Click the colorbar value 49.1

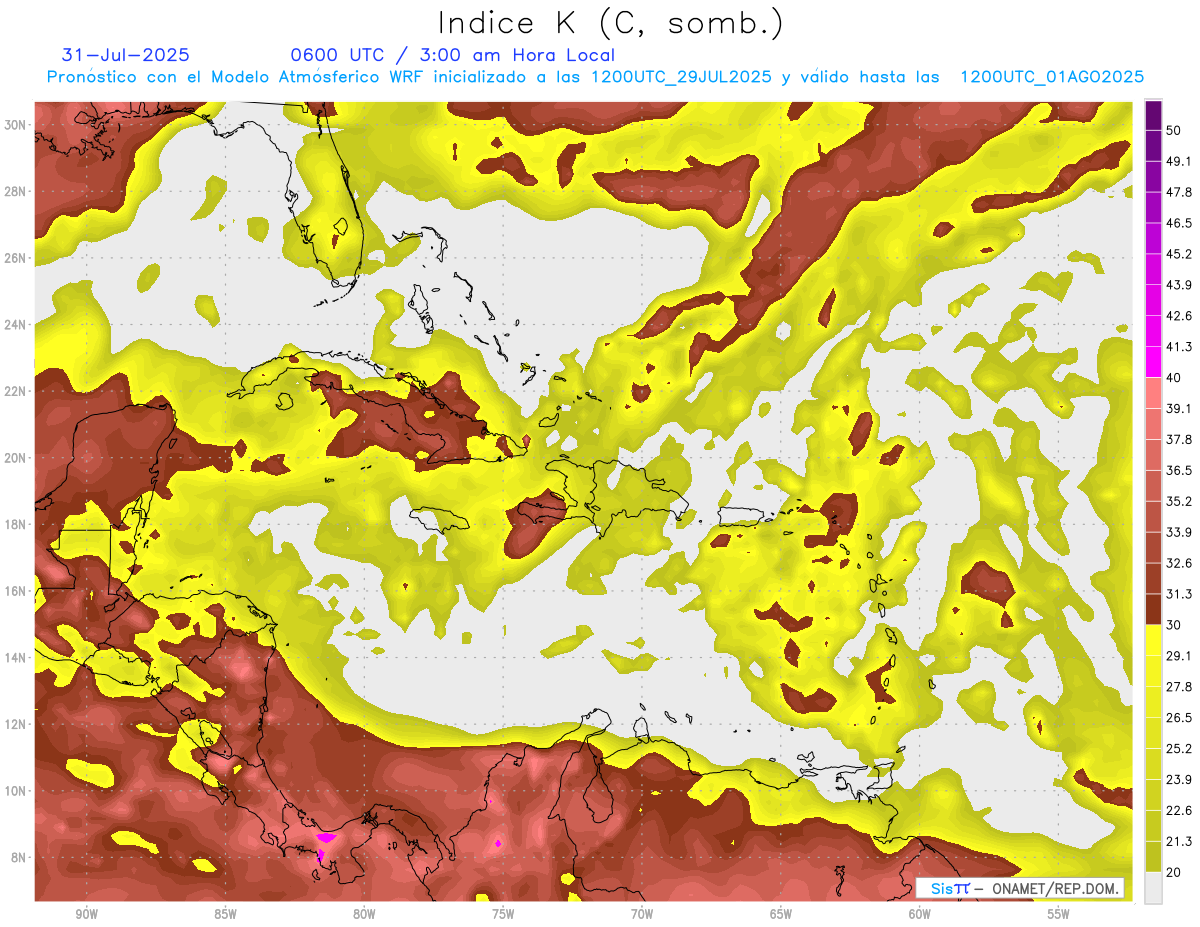click(1179, 161)
